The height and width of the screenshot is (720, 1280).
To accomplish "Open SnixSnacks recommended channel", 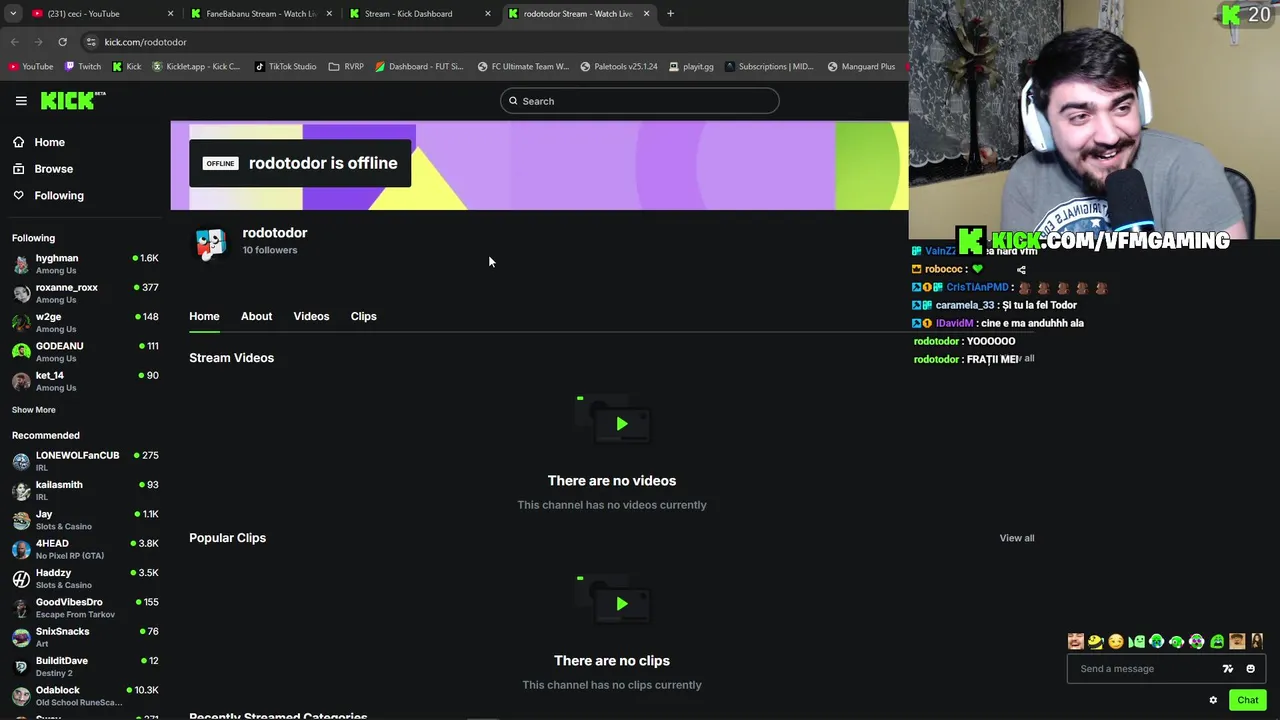I will pyautogui.click(x=85, y=637).
